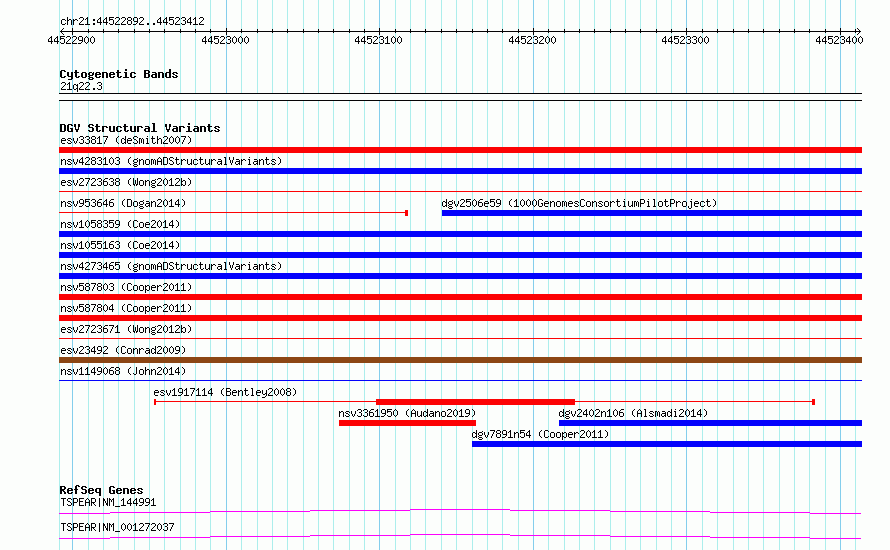Select the esv23492 (Conrad2009) label
This screenshot has height=550, width=890.
coord(123,350)
